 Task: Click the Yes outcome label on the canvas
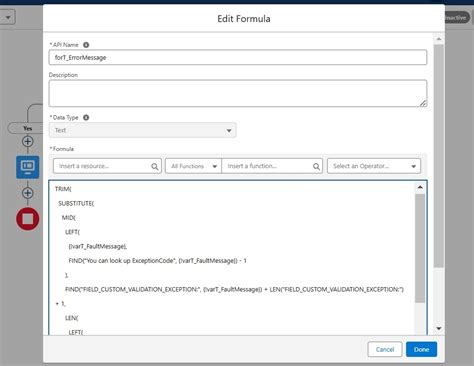[x=28, y=128]
